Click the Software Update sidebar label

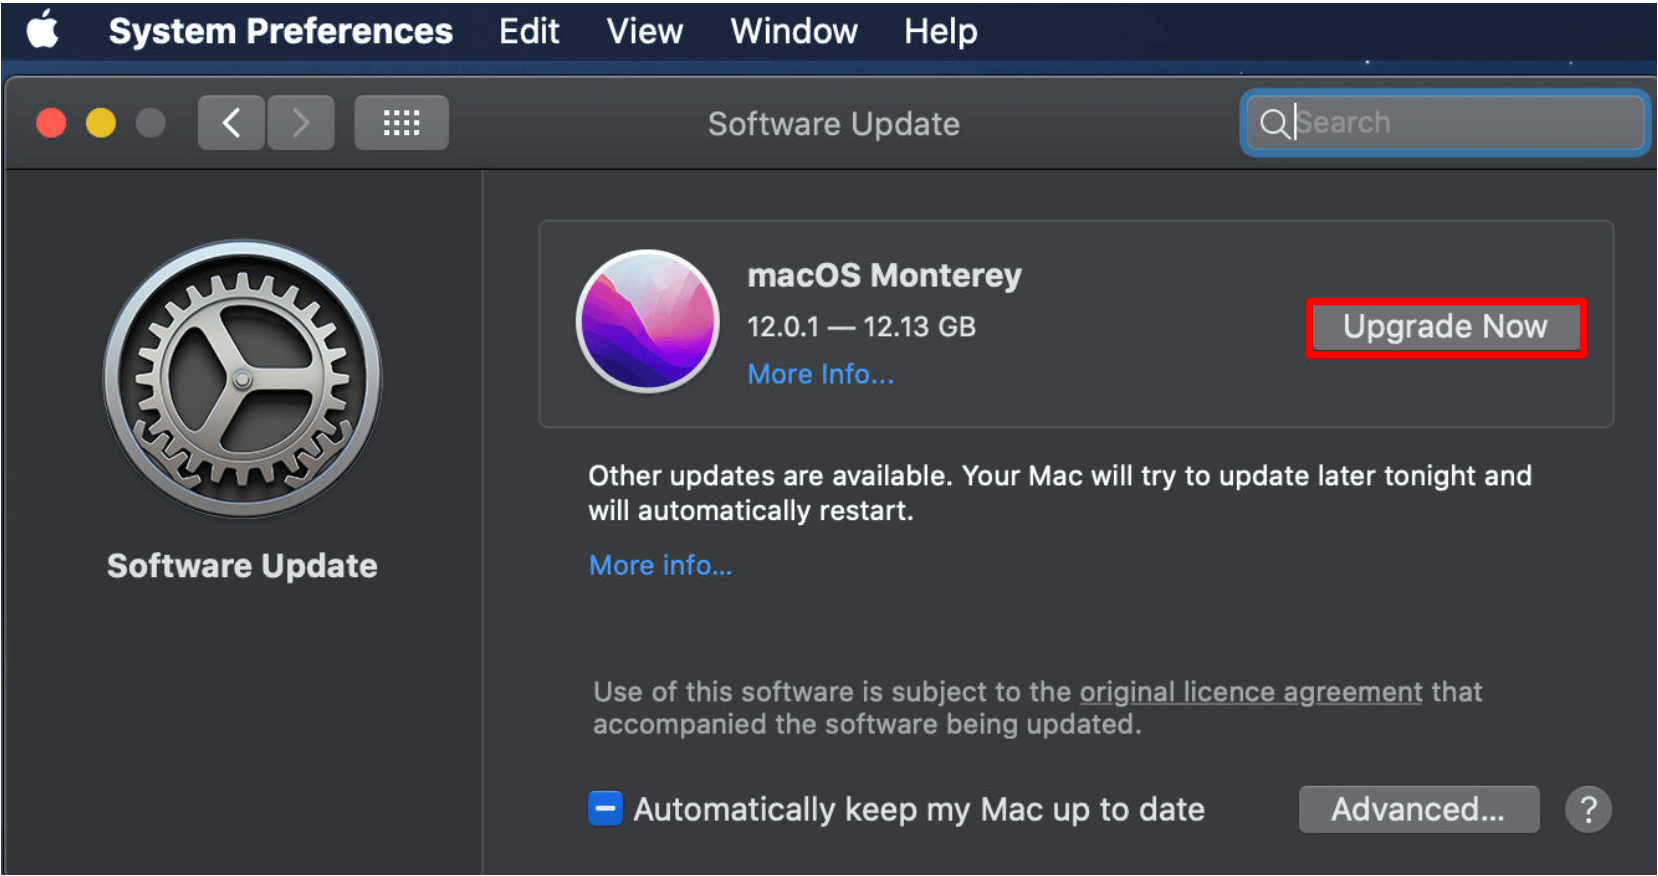pos(242,565)
